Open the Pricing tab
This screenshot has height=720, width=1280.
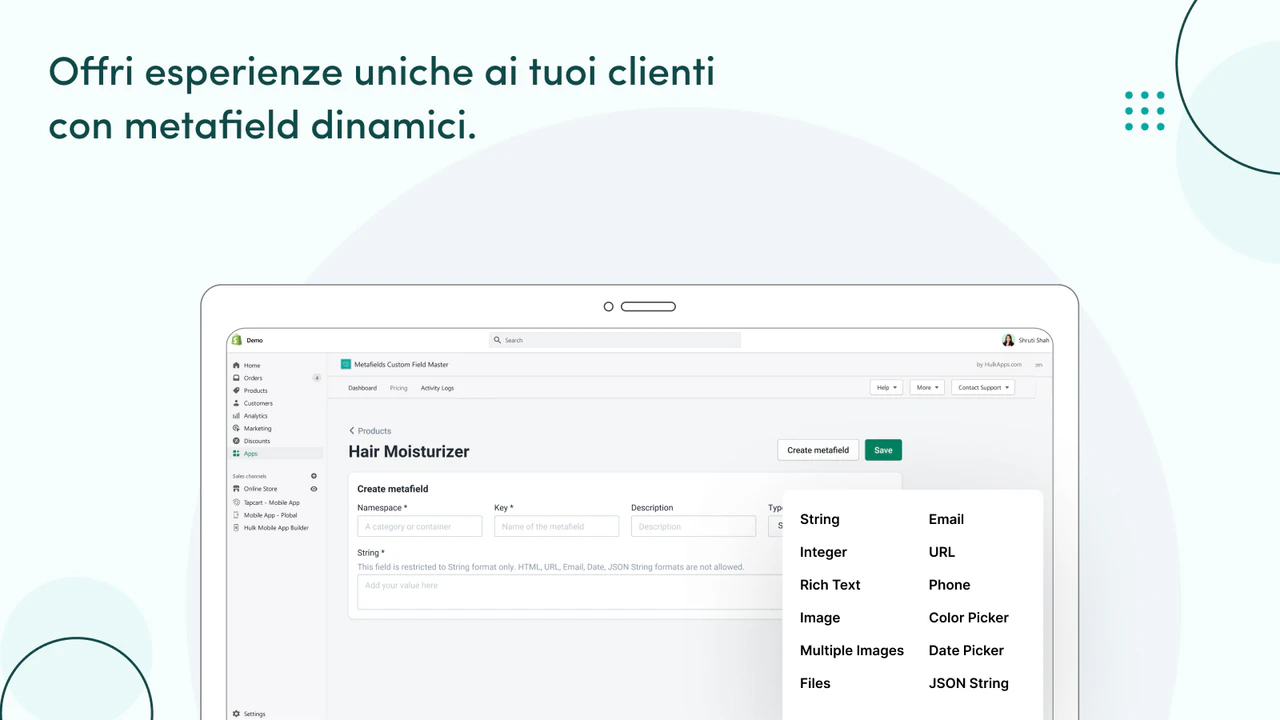tap(399, 388)
